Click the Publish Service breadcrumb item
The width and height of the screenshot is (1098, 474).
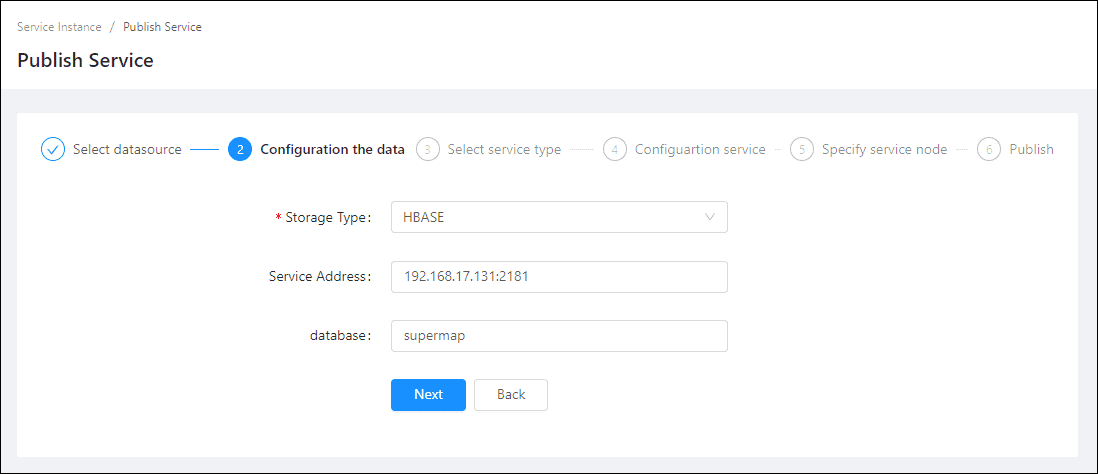pos(162,27)
